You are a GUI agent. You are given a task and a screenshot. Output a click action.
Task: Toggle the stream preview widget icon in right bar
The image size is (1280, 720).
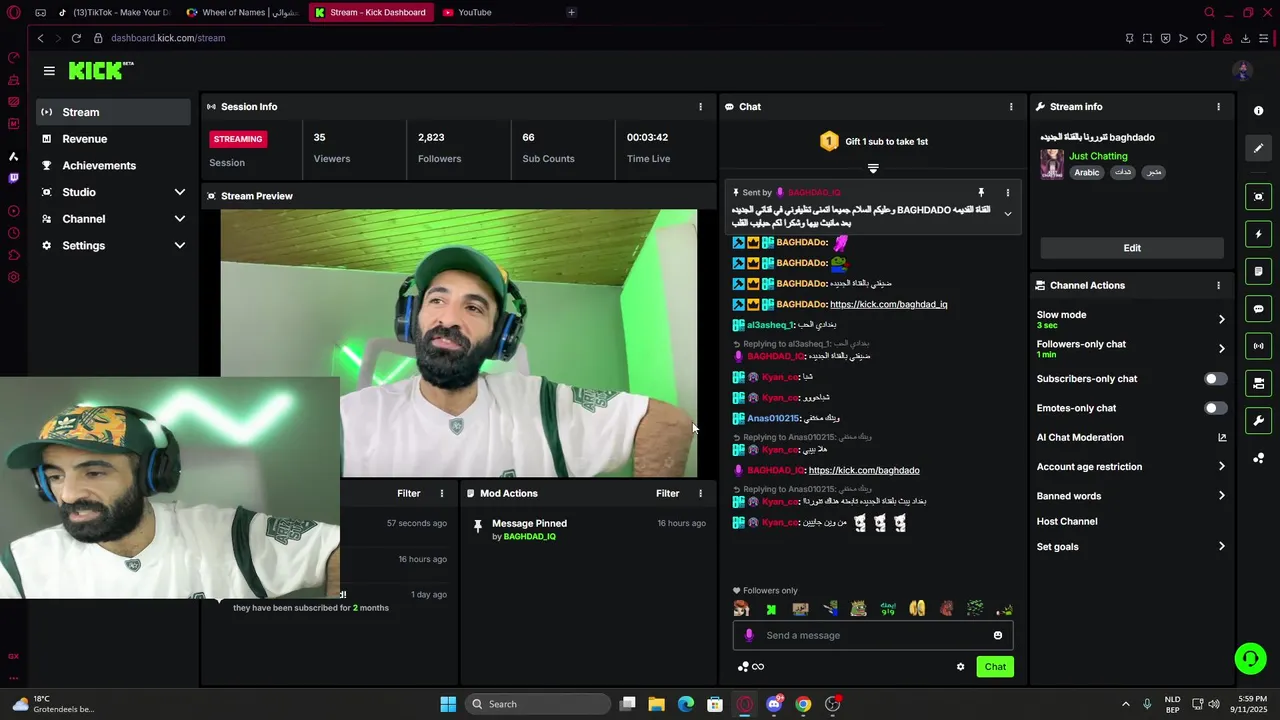[x=1259, y=197]
